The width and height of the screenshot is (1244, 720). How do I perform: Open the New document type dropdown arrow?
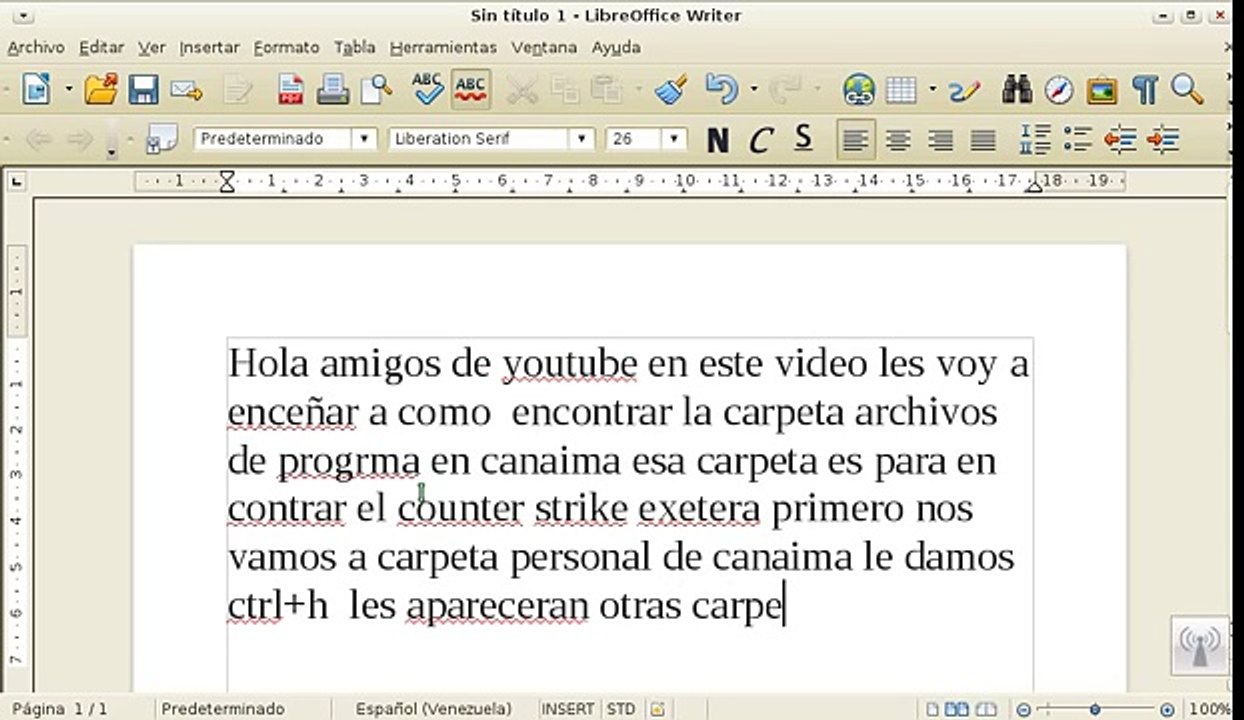tap(68, 90)
